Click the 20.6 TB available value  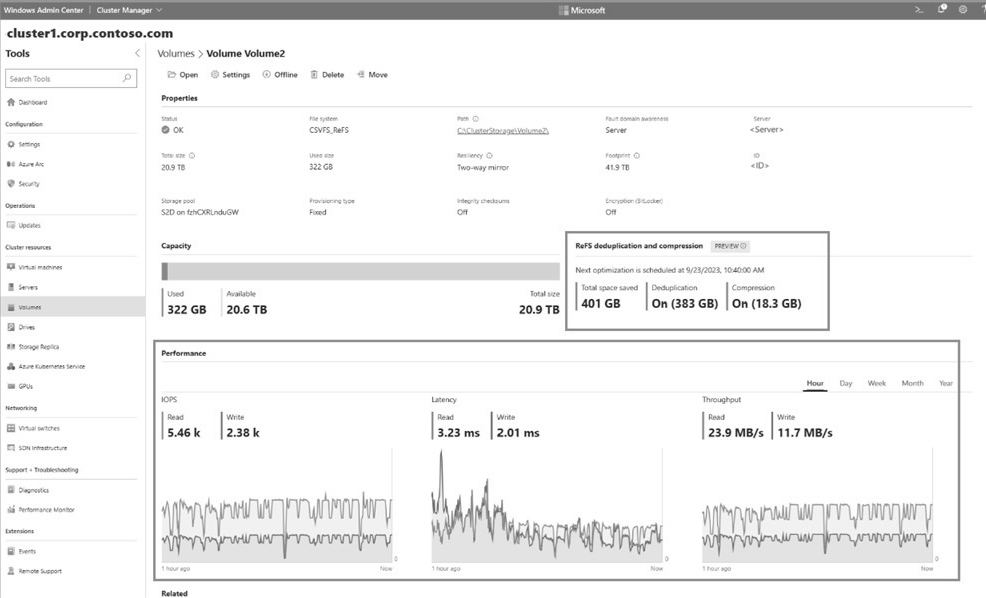246,309
